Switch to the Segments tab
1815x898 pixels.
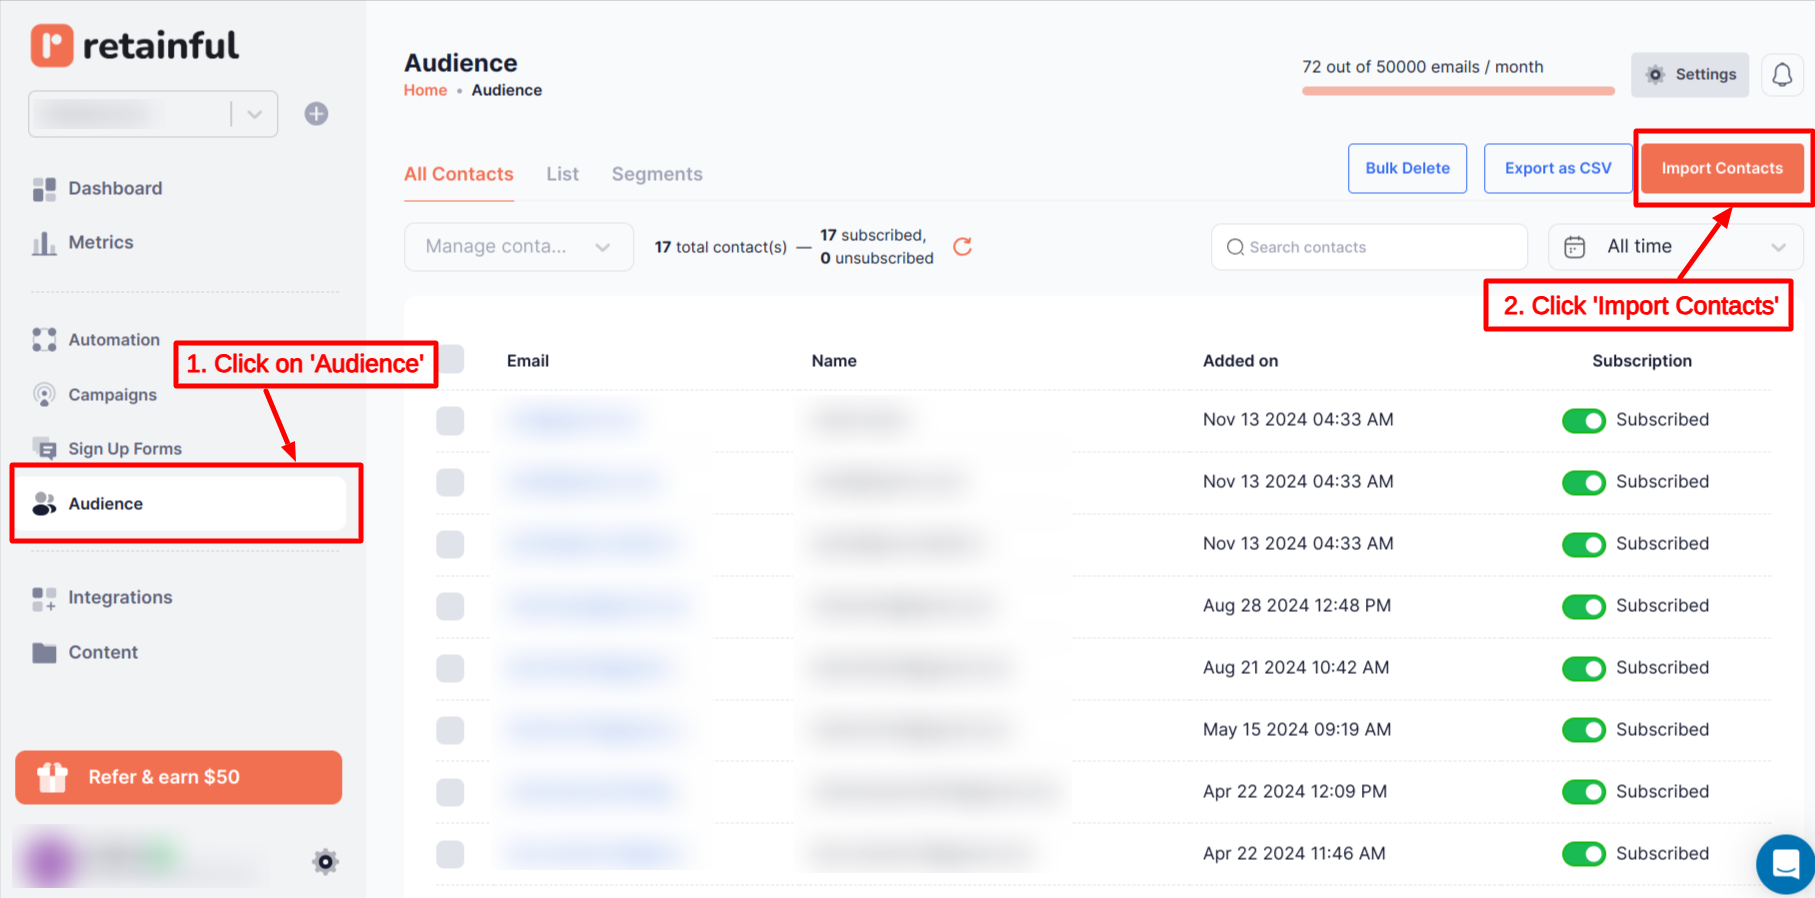656,174
